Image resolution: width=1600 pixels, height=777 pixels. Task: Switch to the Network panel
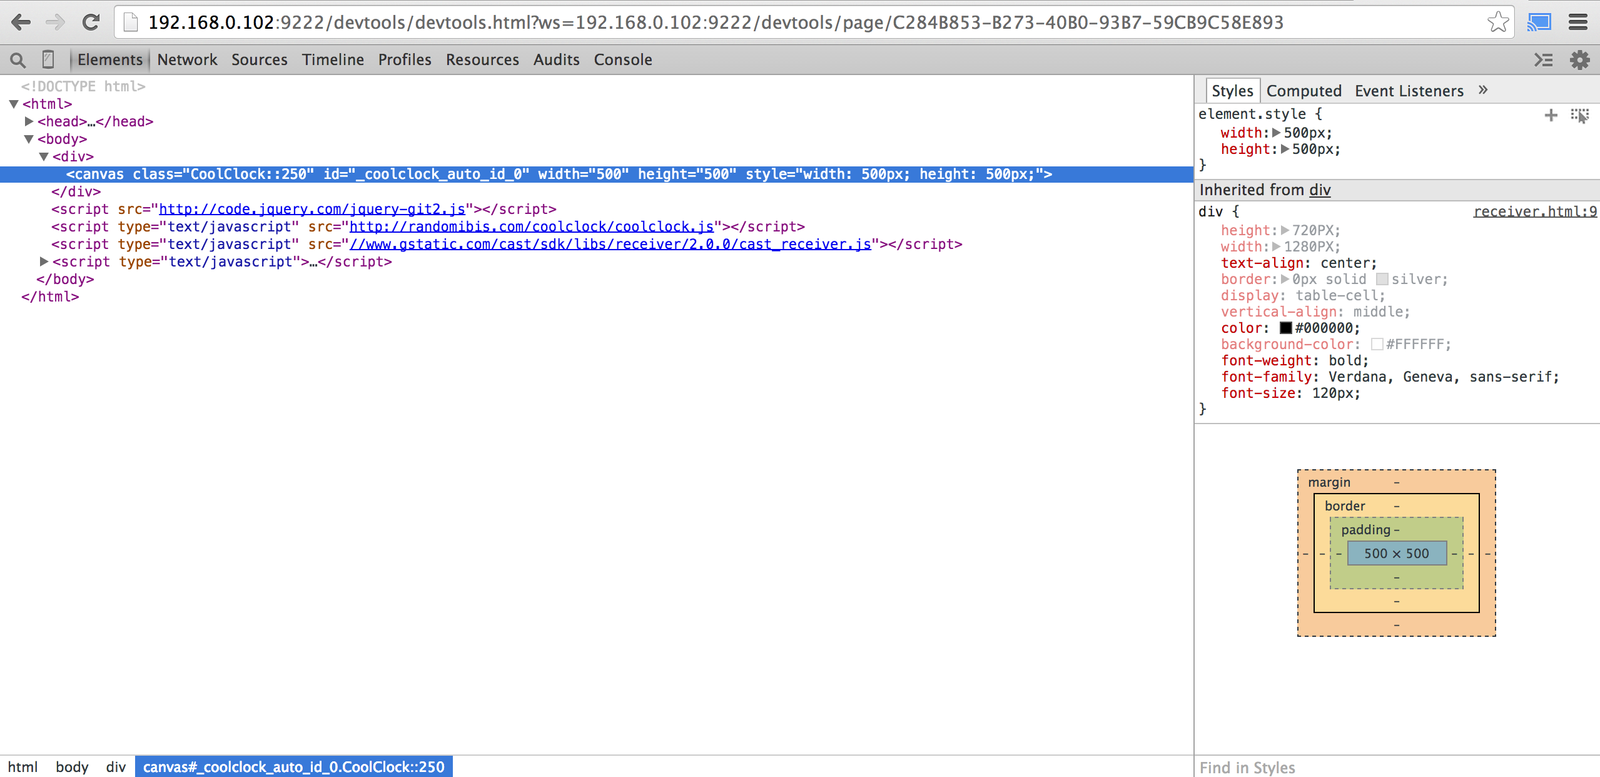coord(187,60)
